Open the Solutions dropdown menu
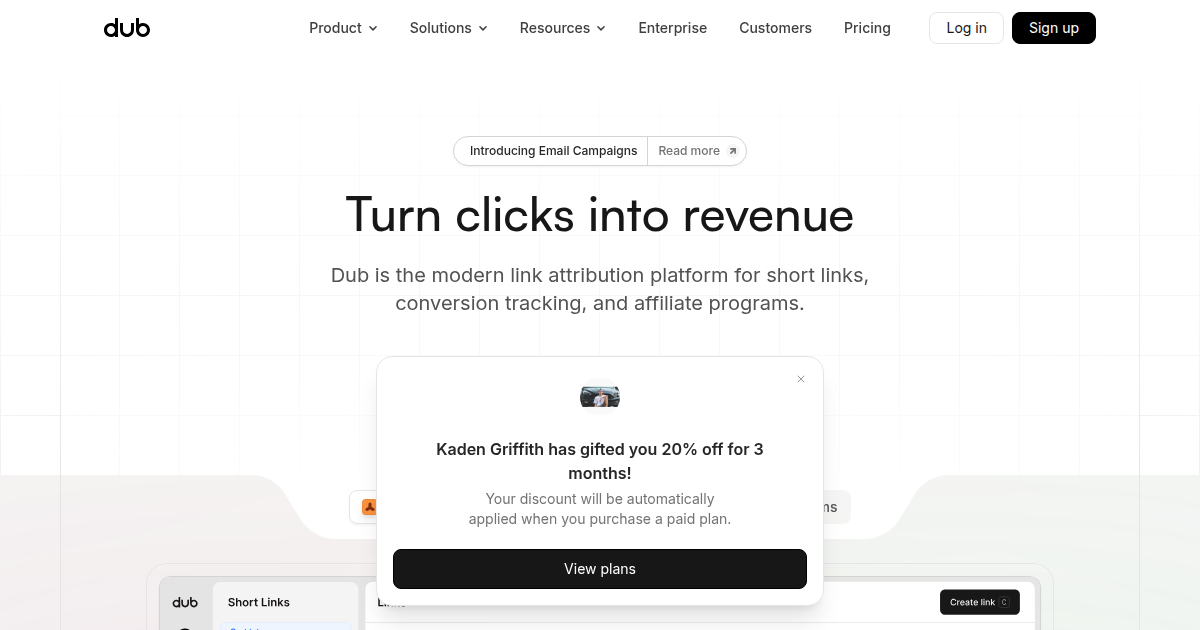 coord(441,28)
